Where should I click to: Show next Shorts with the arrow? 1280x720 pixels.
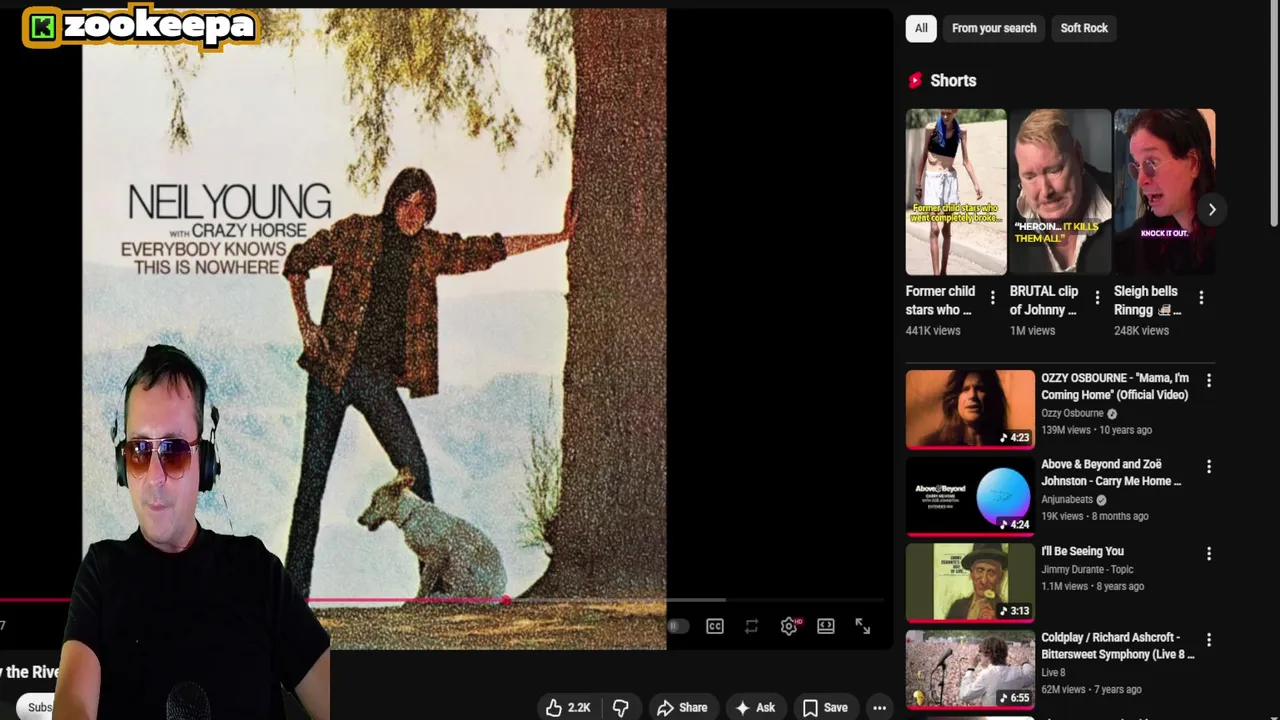(x=1211, y=209)
